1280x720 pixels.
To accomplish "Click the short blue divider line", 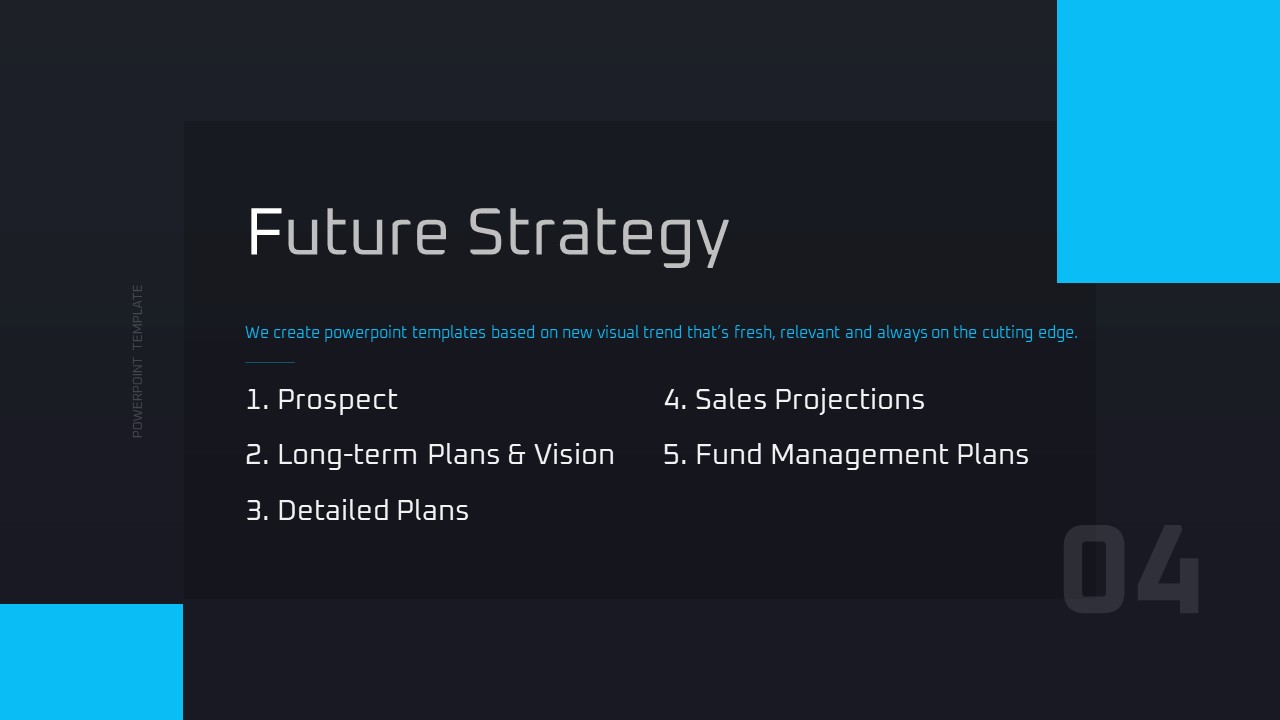I will (x=270, y=362).
